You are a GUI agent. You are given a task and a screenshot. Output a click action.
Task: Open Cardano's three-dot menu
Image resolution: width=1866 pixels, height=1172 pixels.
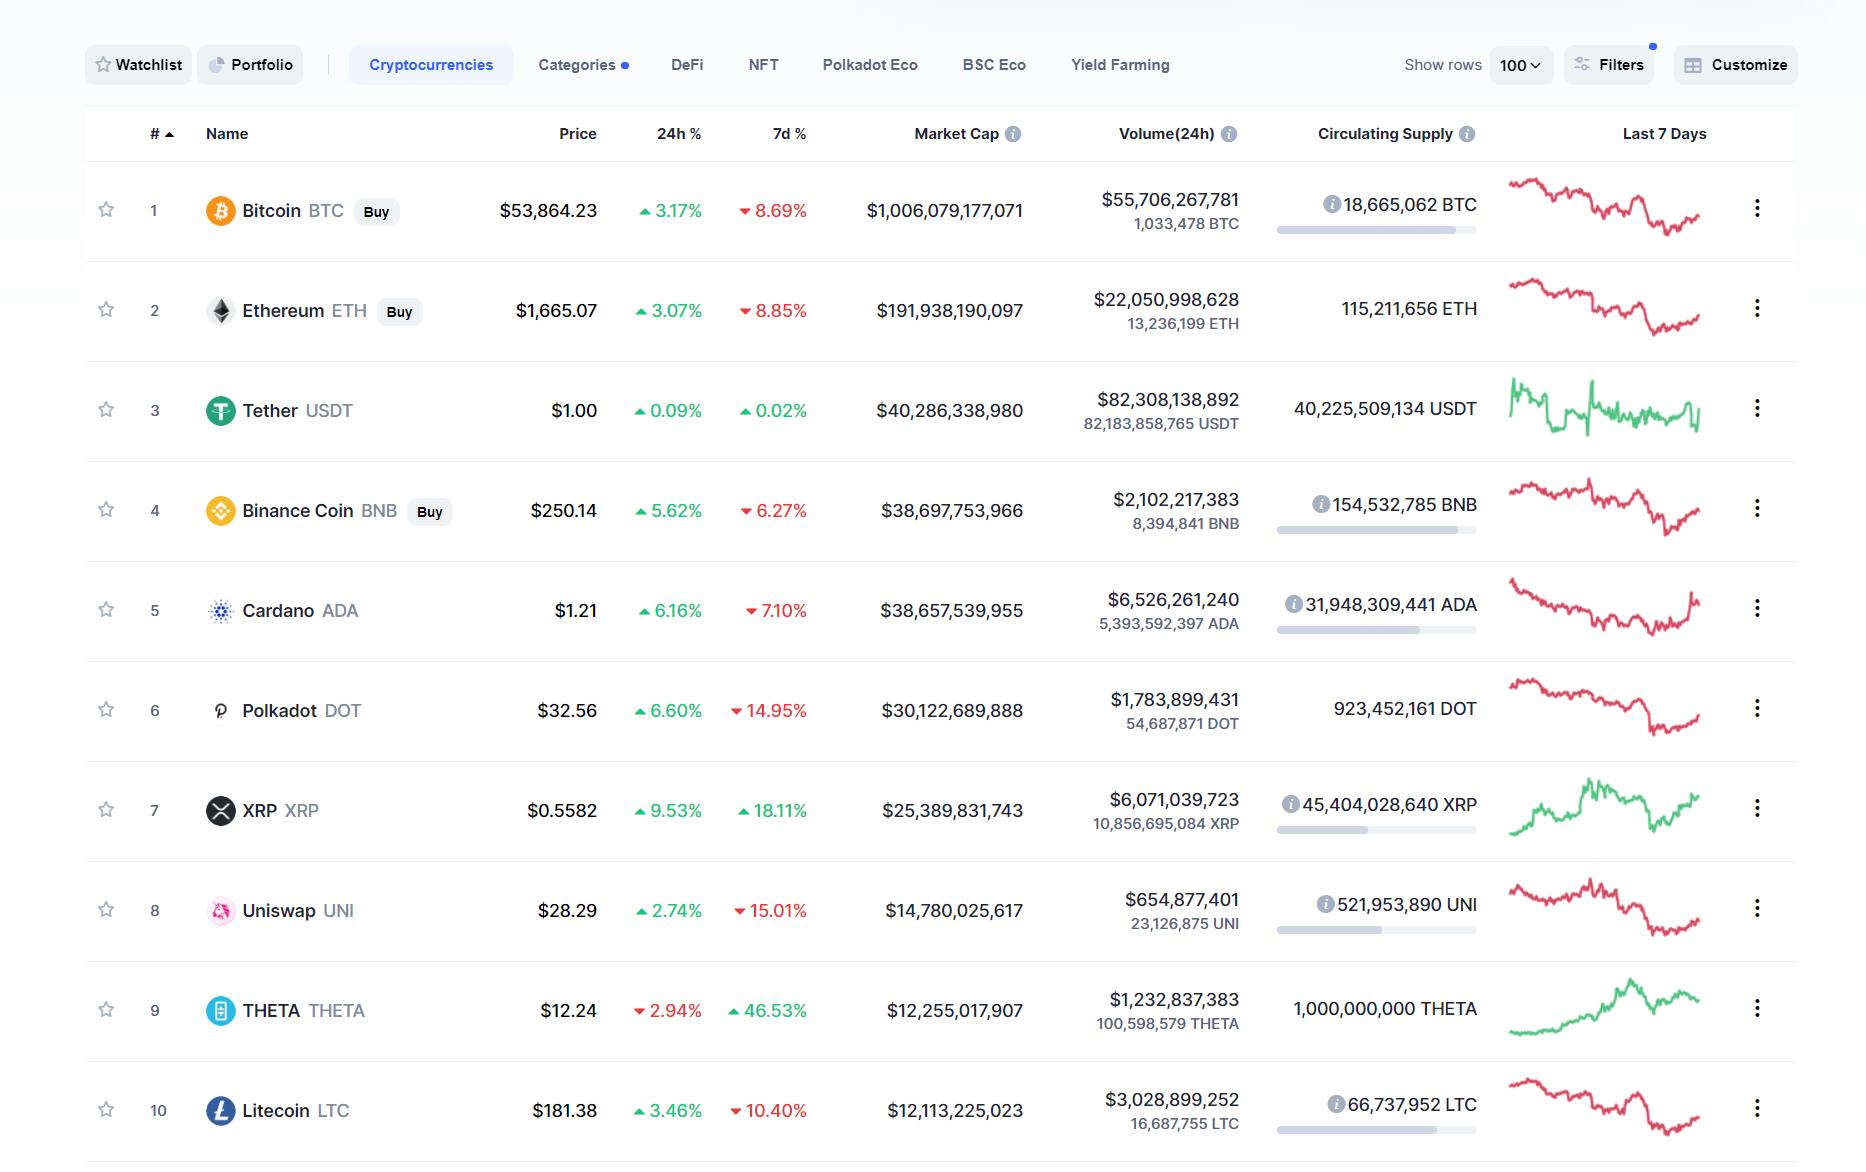pyautogui.click(x=1757, y=608)
